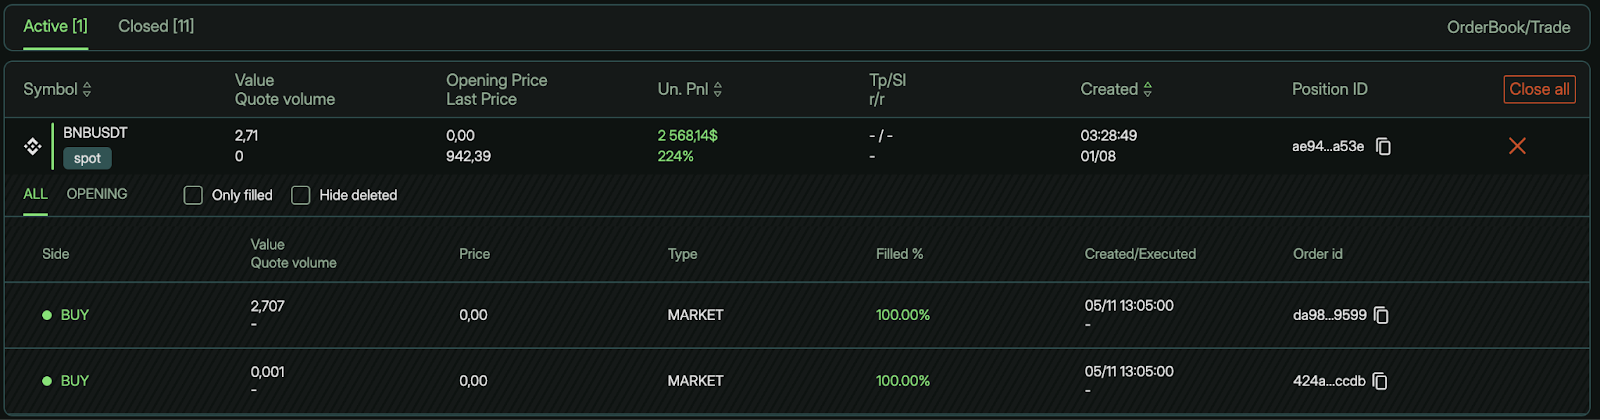Screen dimensions: 1600x420
Task: Sort positions by Un. Pnl arrows
Action: (717, 89)
